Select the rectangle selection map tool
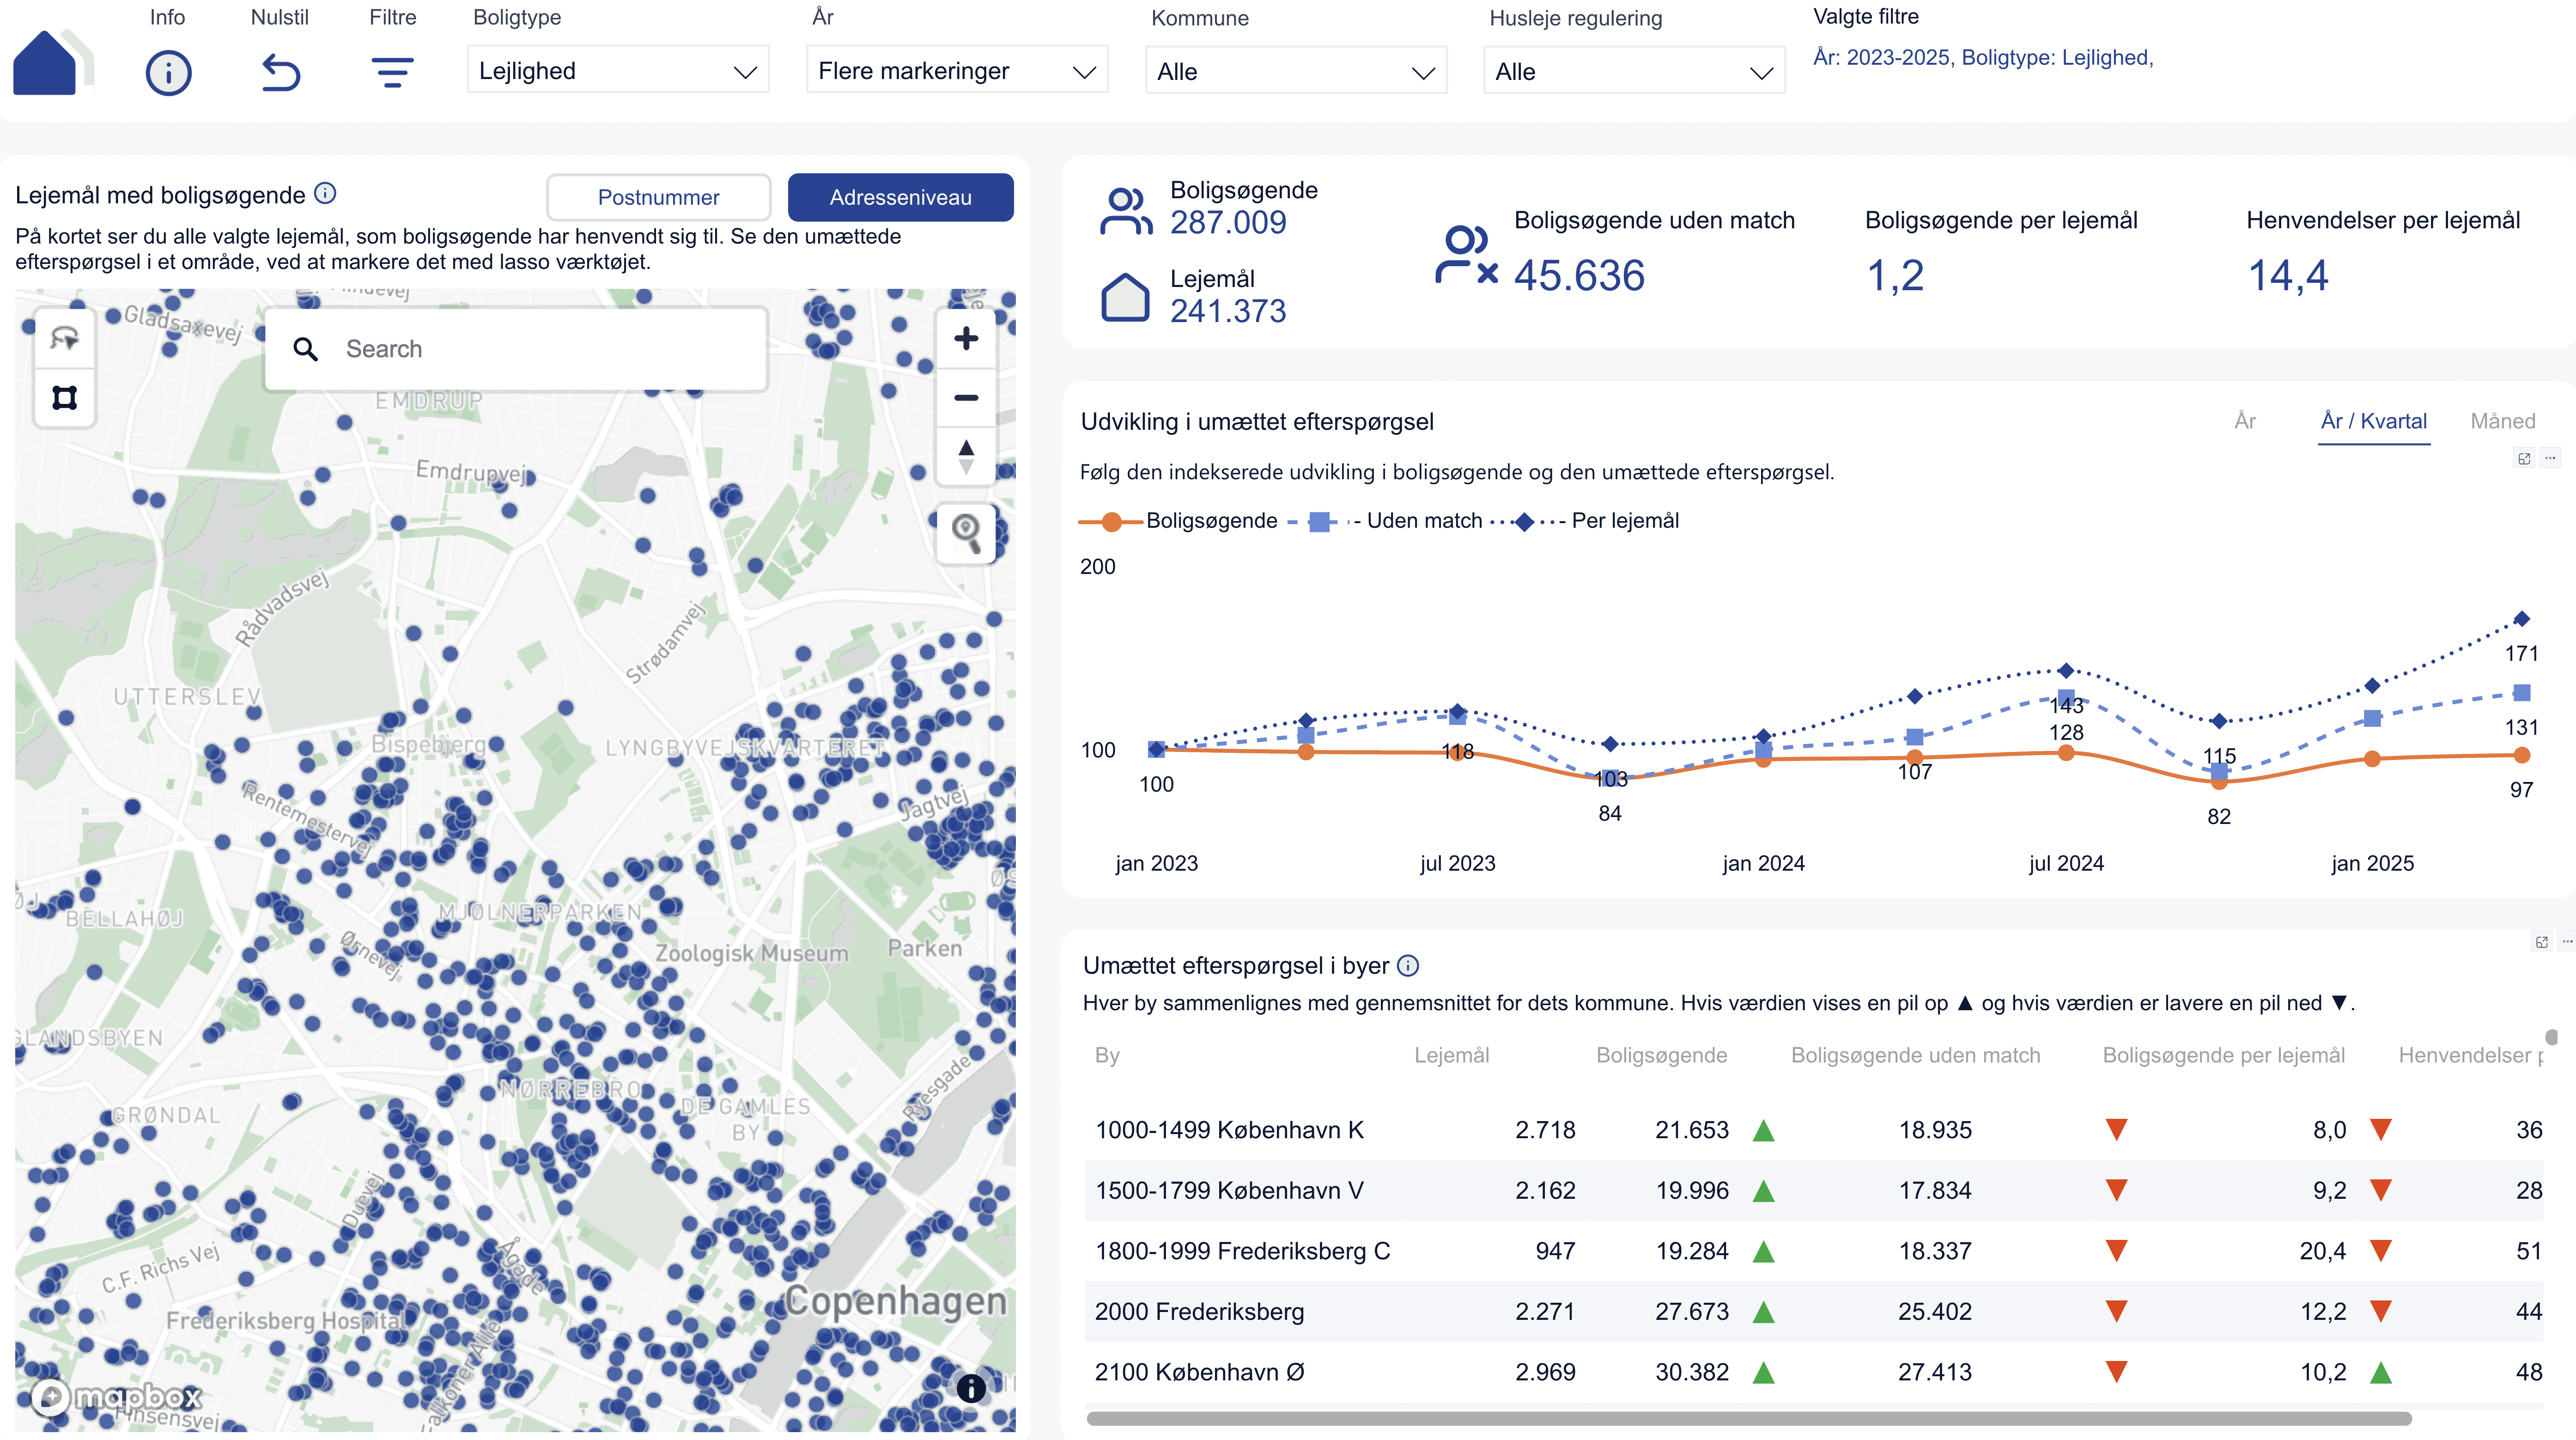Viewport: 2576px width, 1440px height. click(65, 398)
